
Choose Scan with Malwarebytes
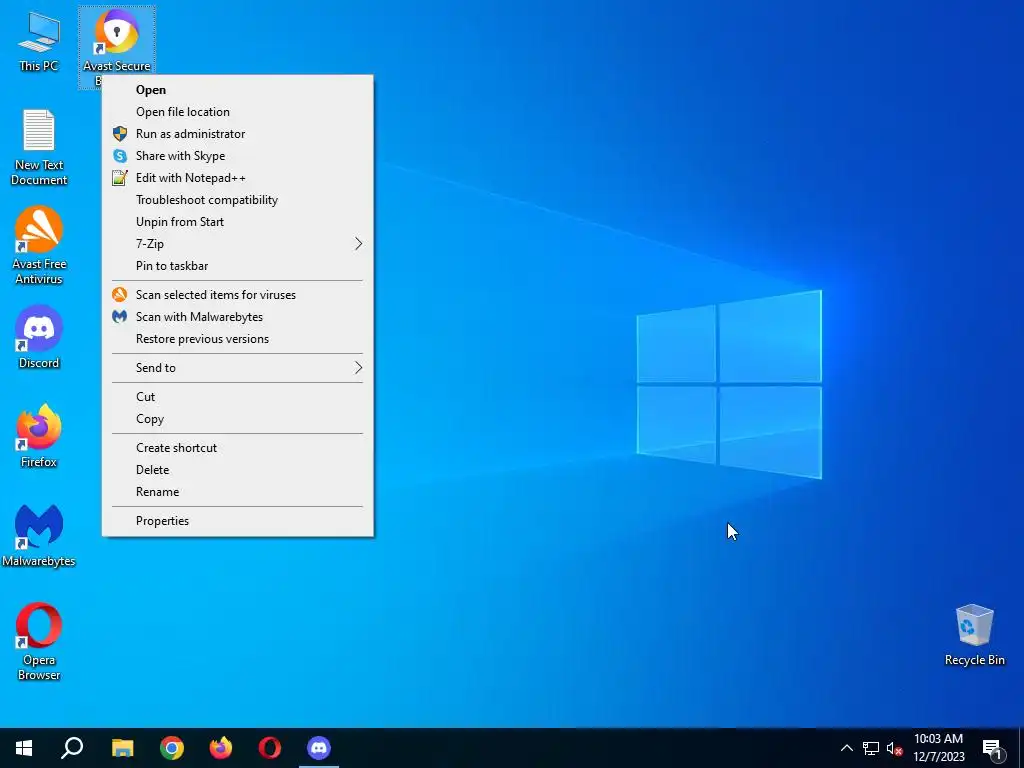click(x=238, y=317)
